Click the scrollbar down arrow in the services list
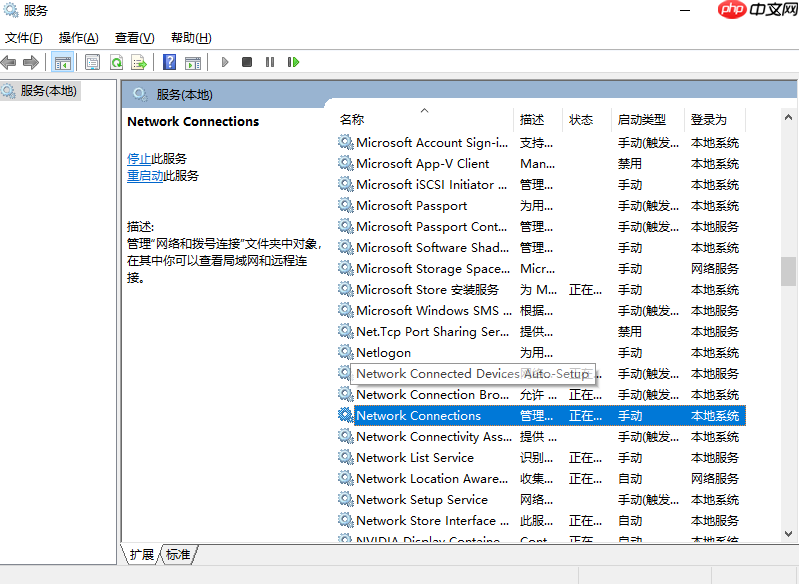Viewport: 799px width, 584px height. point(788,534)
